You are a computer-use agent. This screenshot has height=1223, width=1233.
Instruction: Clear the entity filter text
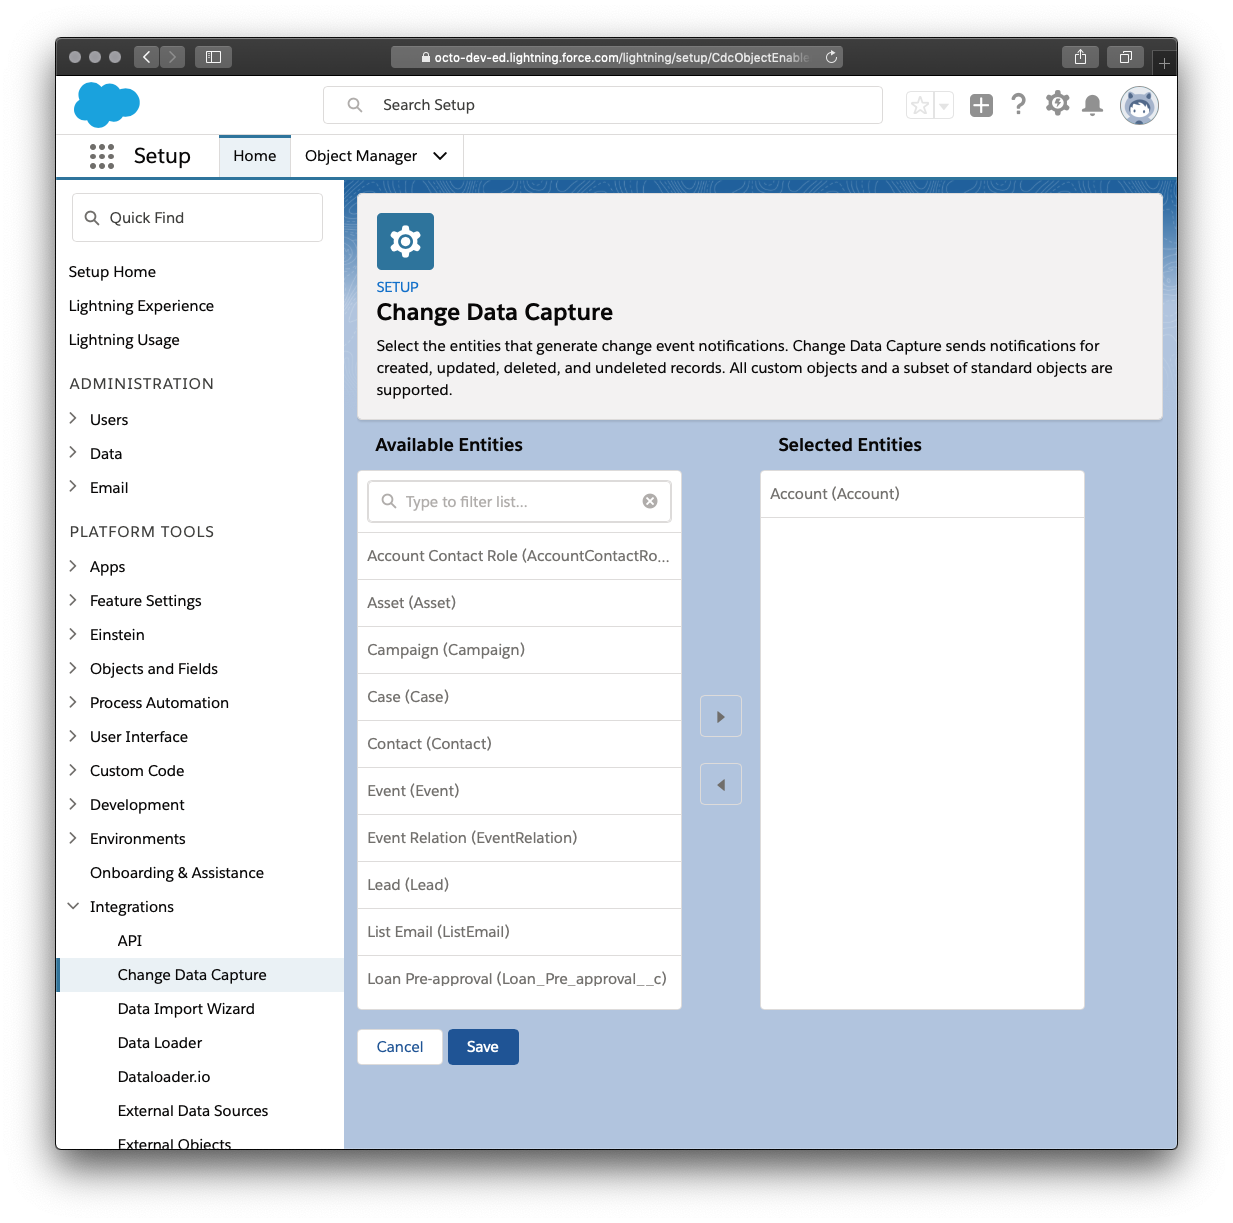click(x=650, y=501)
